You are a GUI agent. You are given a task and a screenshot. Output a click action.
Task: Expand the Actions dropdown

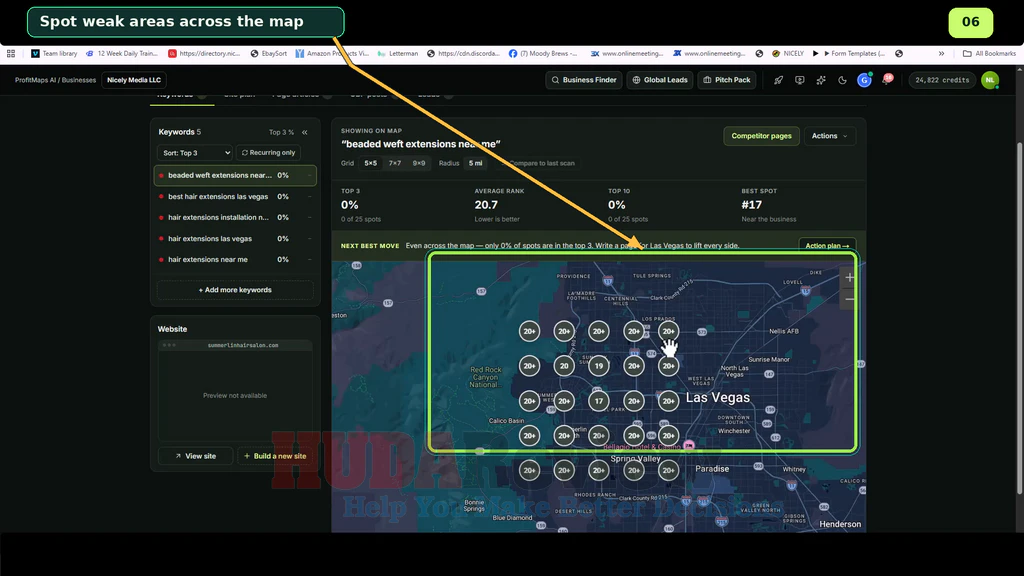point(829,136)
